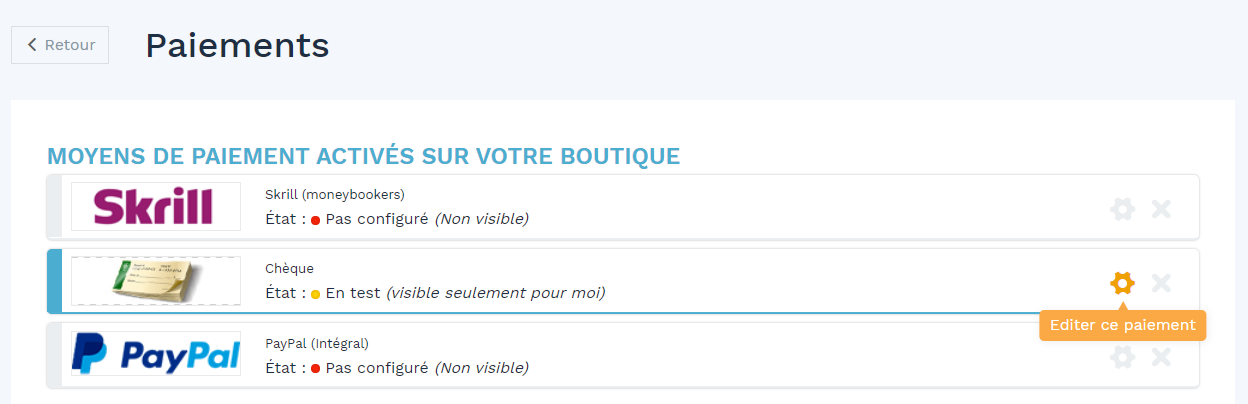
Task: Click the Moyens de paiement activés heading
Action: (x=364, y=156)
